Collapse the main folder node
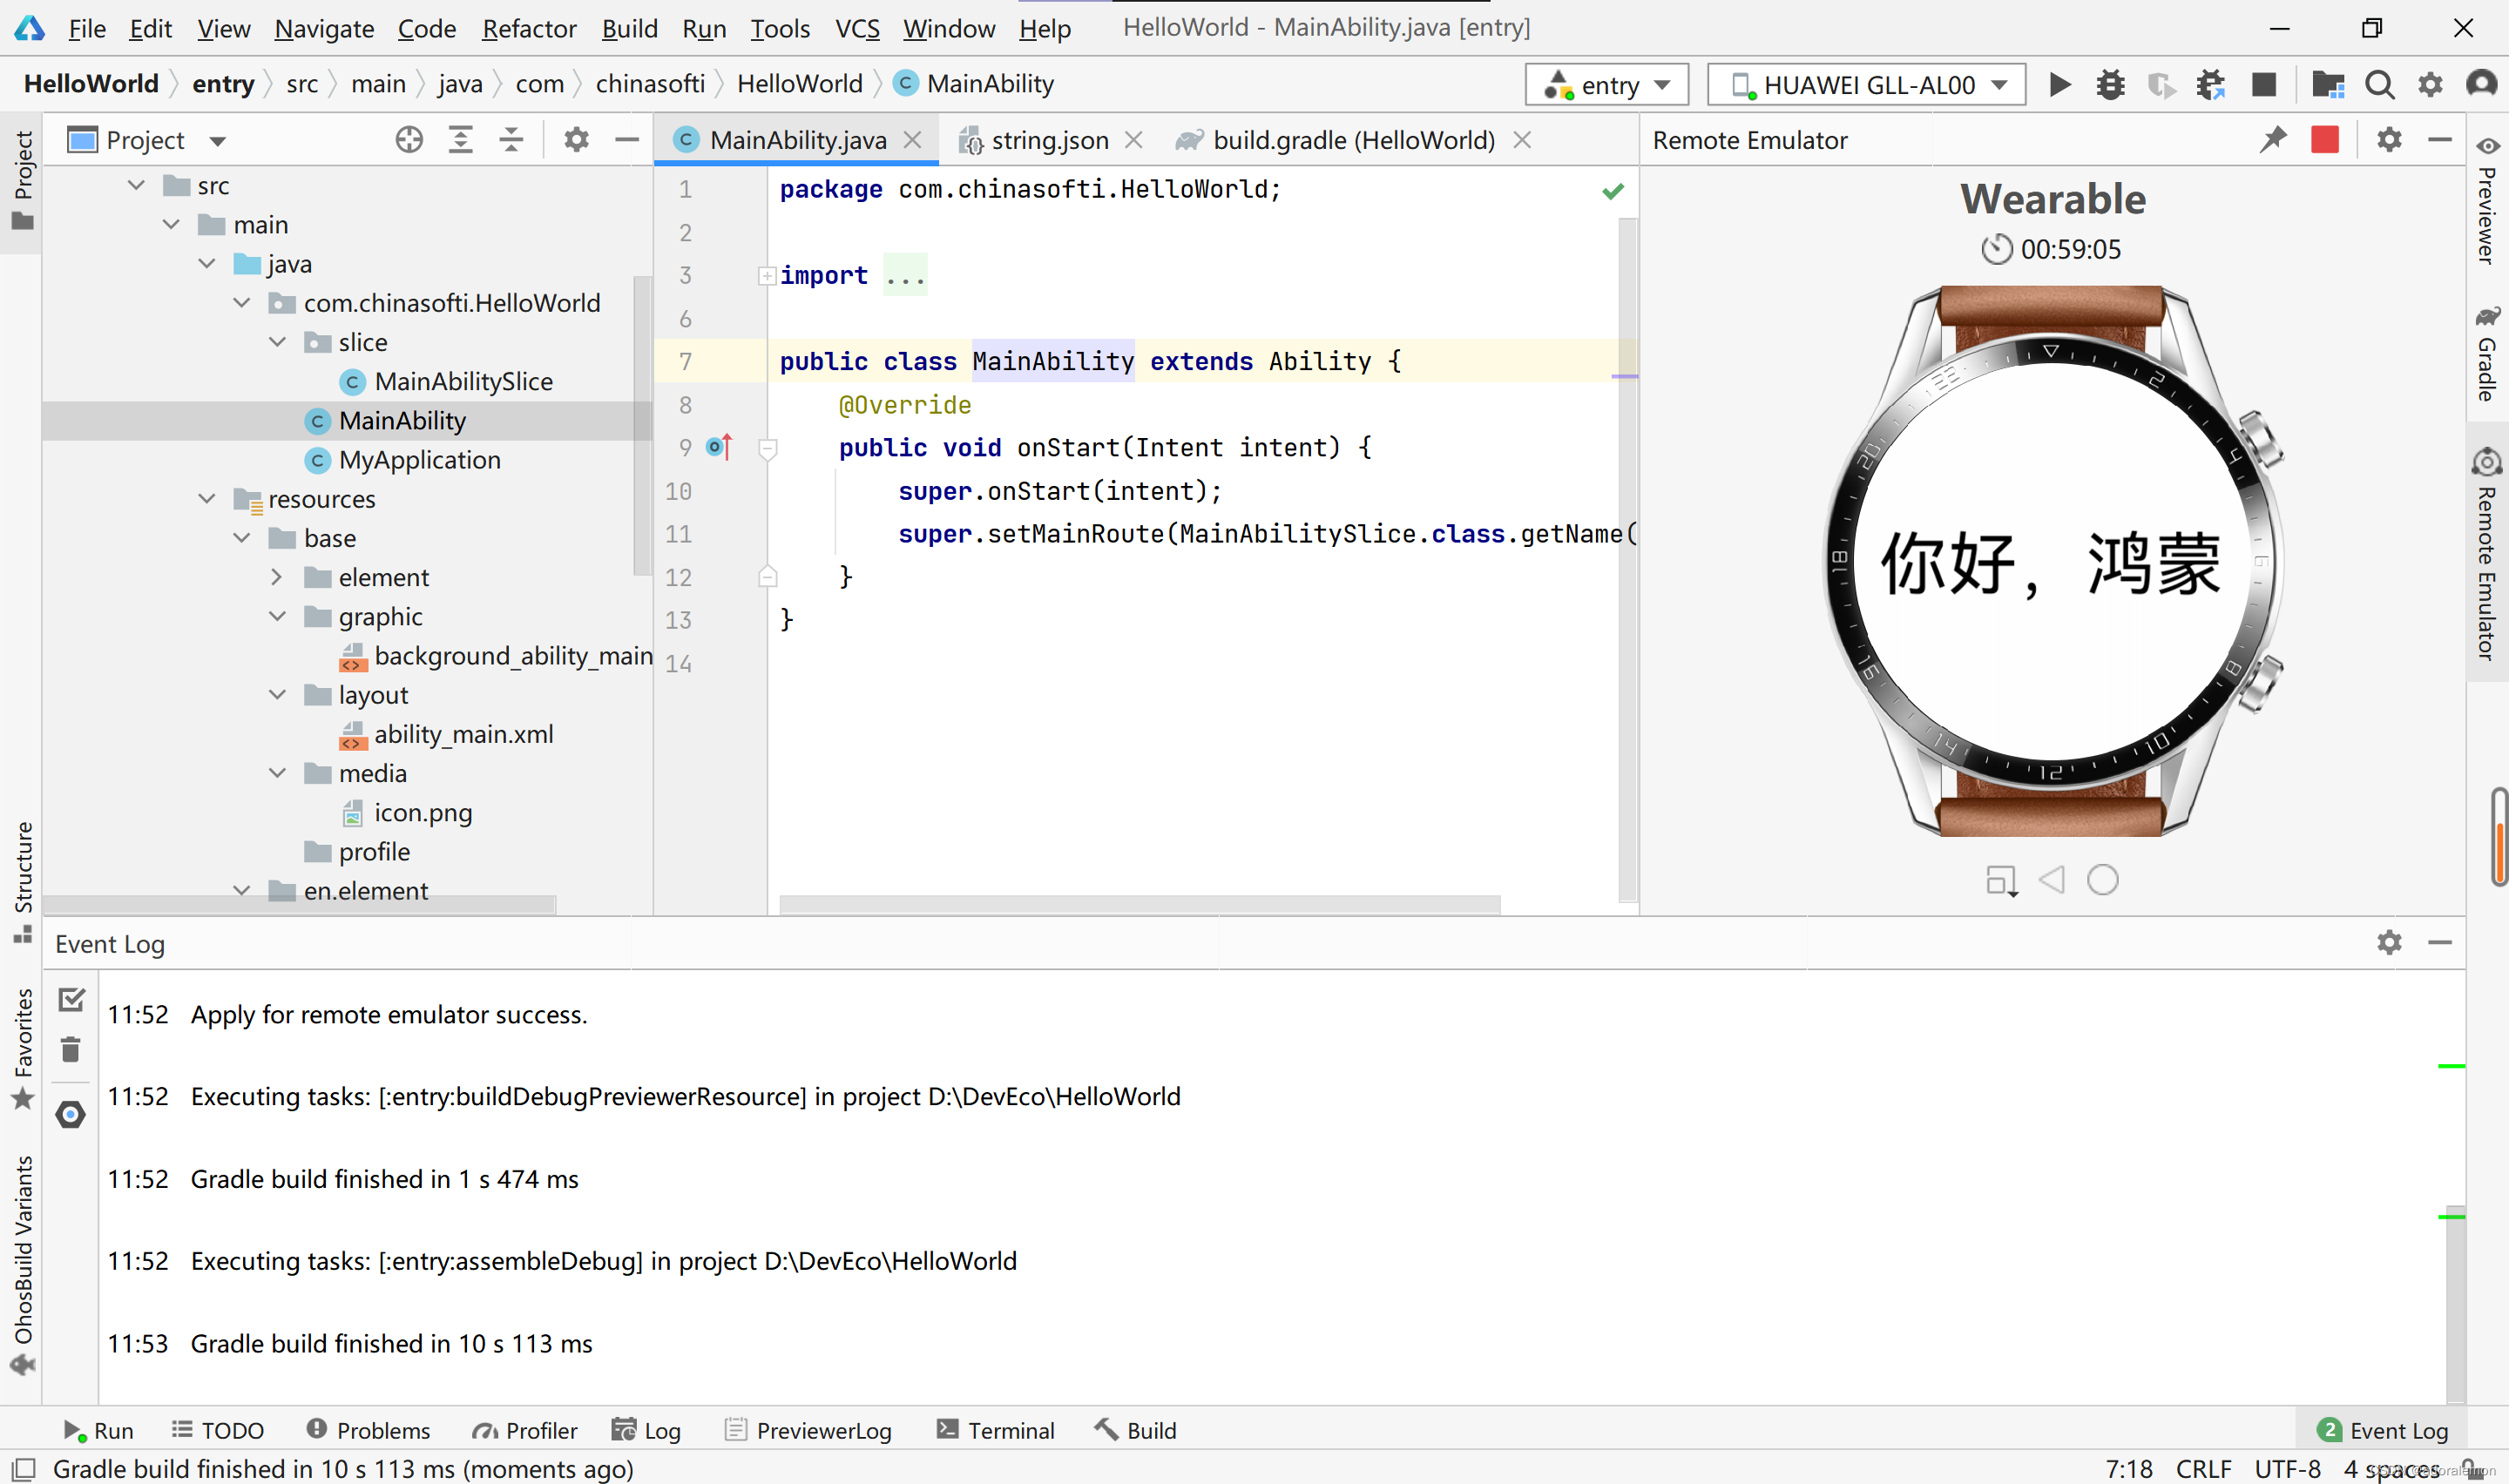Image resolution: width=2509 pixels, height=1484 pixels. (x=172, y=225)
